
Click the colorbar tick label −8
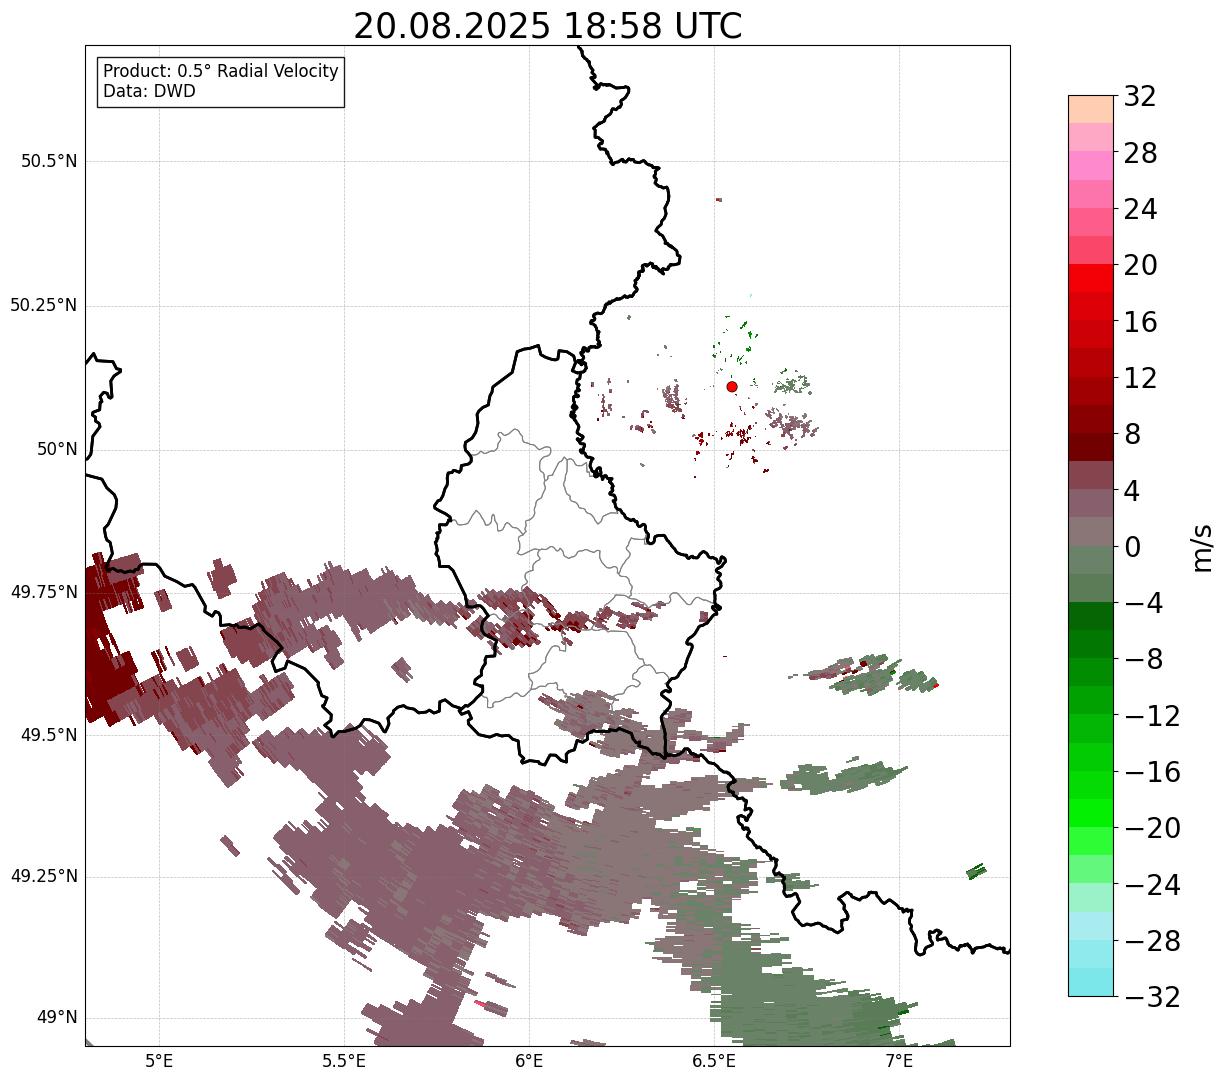pos(1141,660)
